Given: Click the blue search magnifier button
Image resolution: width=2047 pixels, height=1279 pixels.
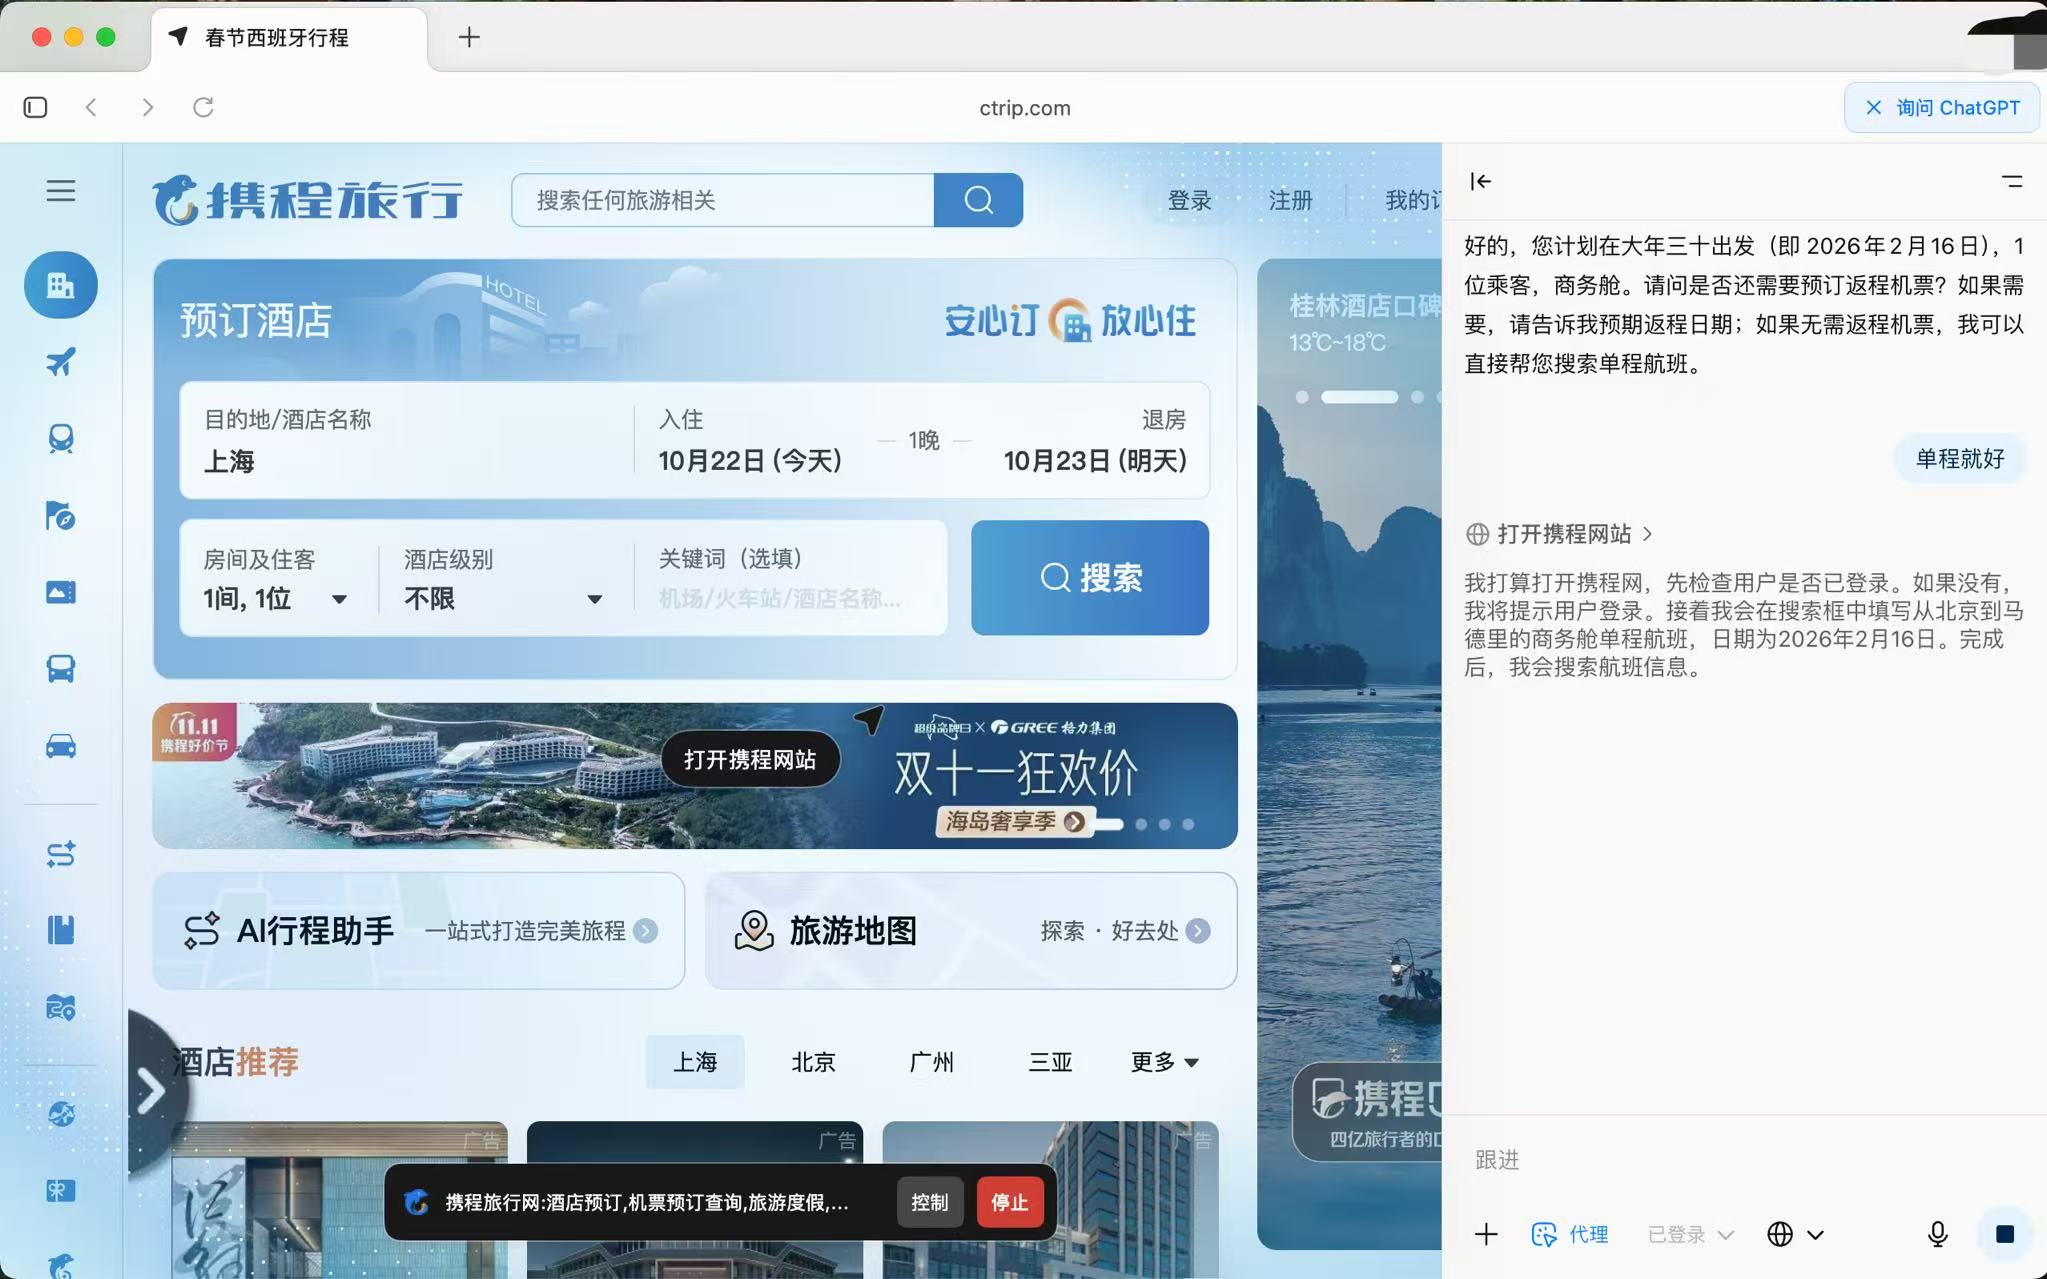Looking at the screenshot, I should 977,200.
